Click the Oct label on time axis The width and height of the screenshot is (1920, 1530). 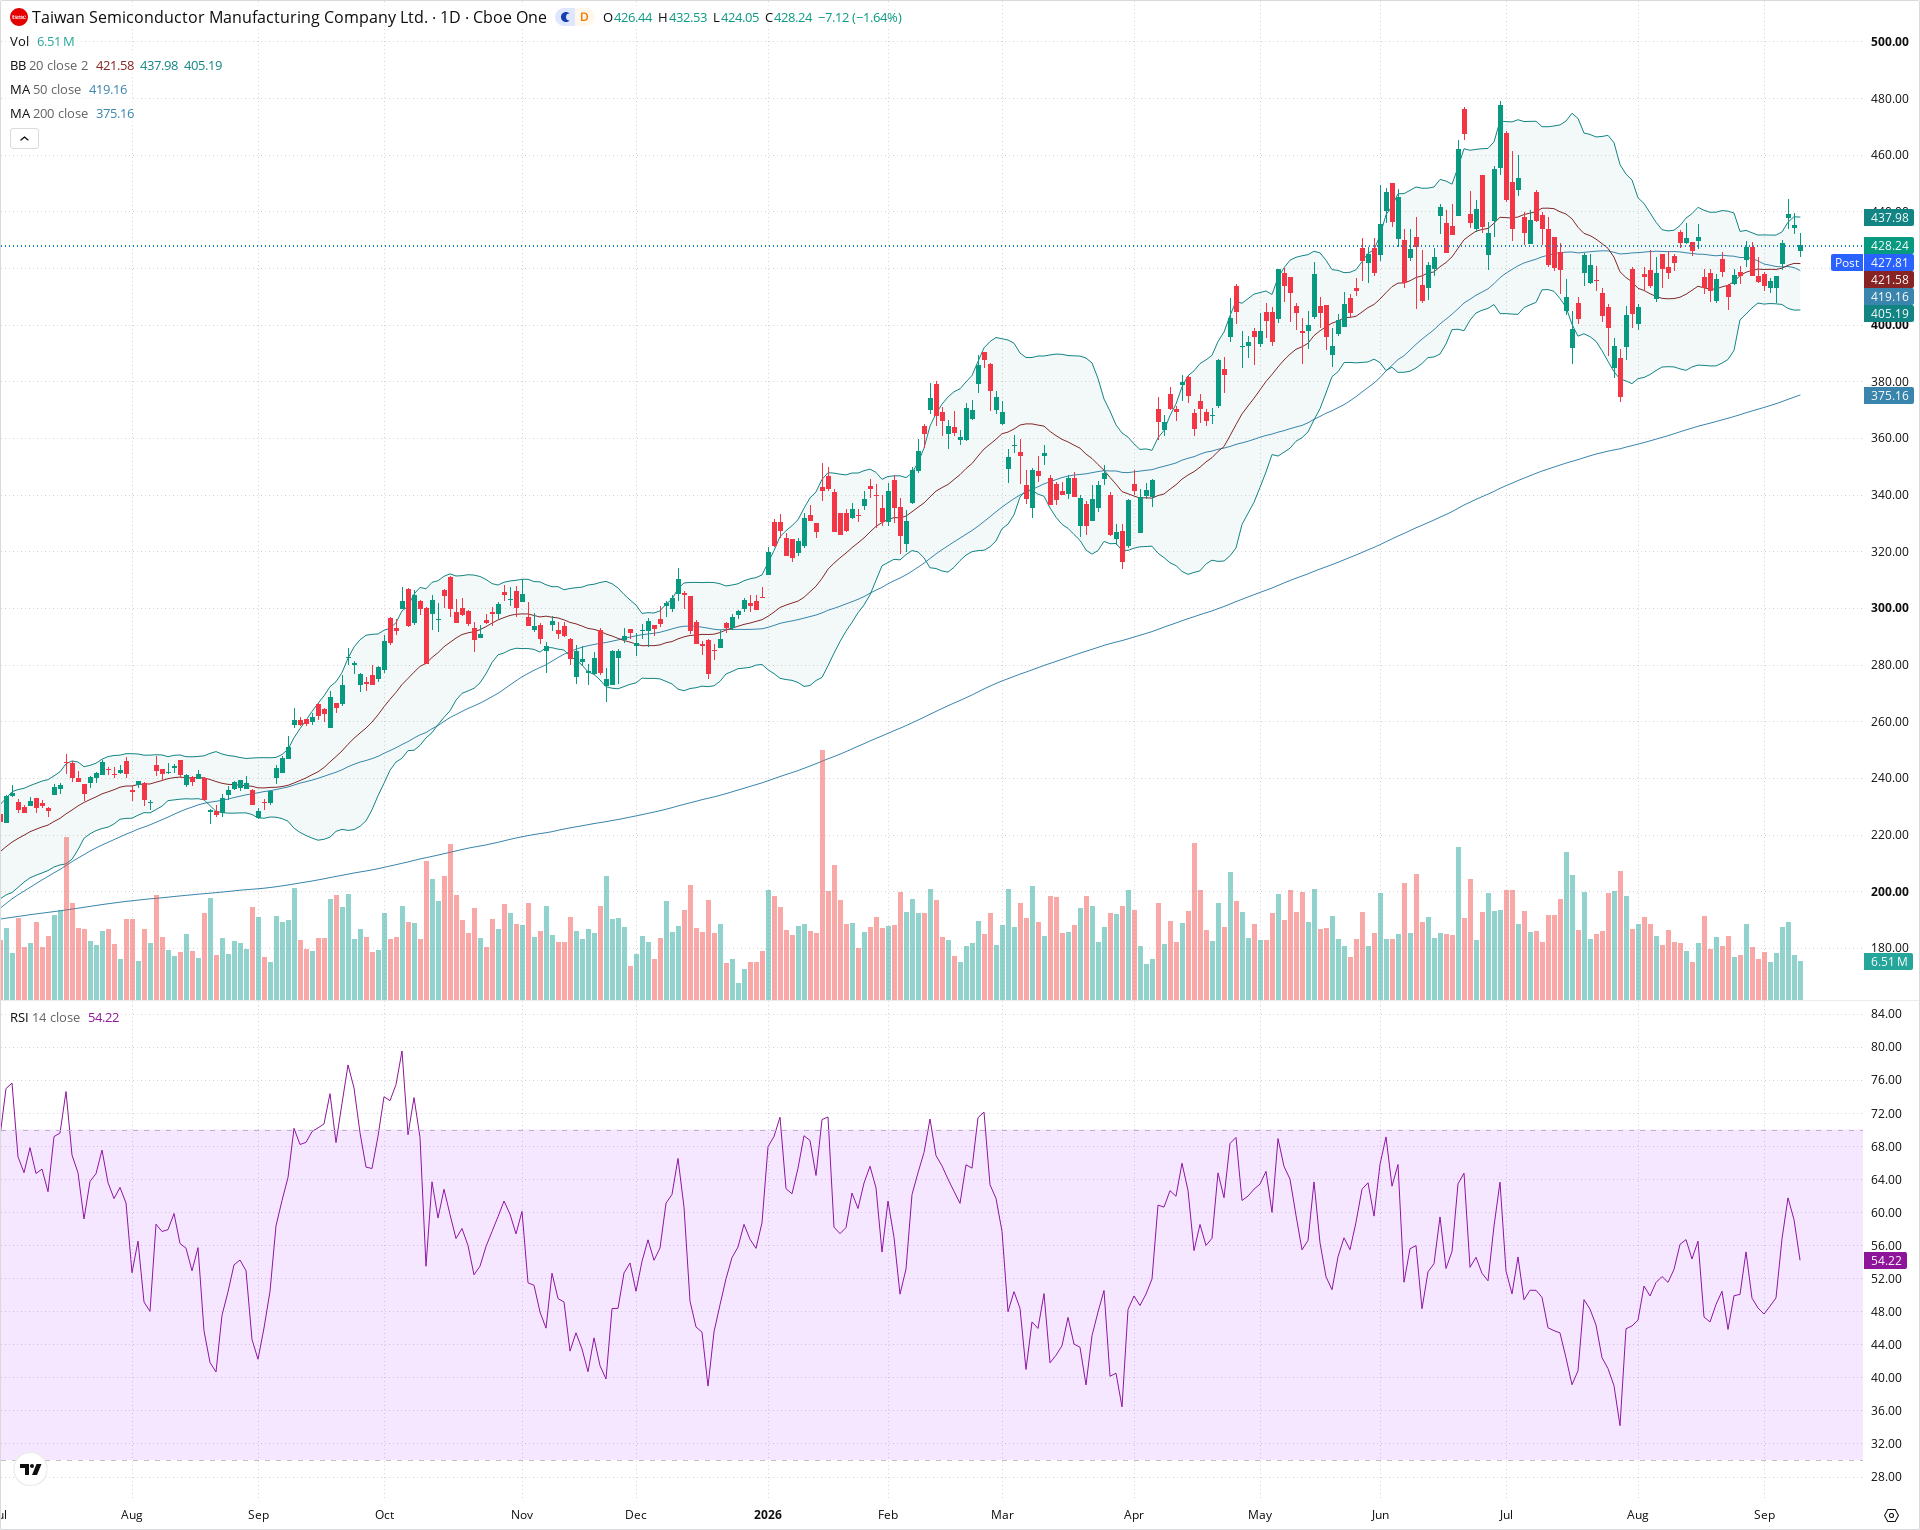pos(384,1515)
